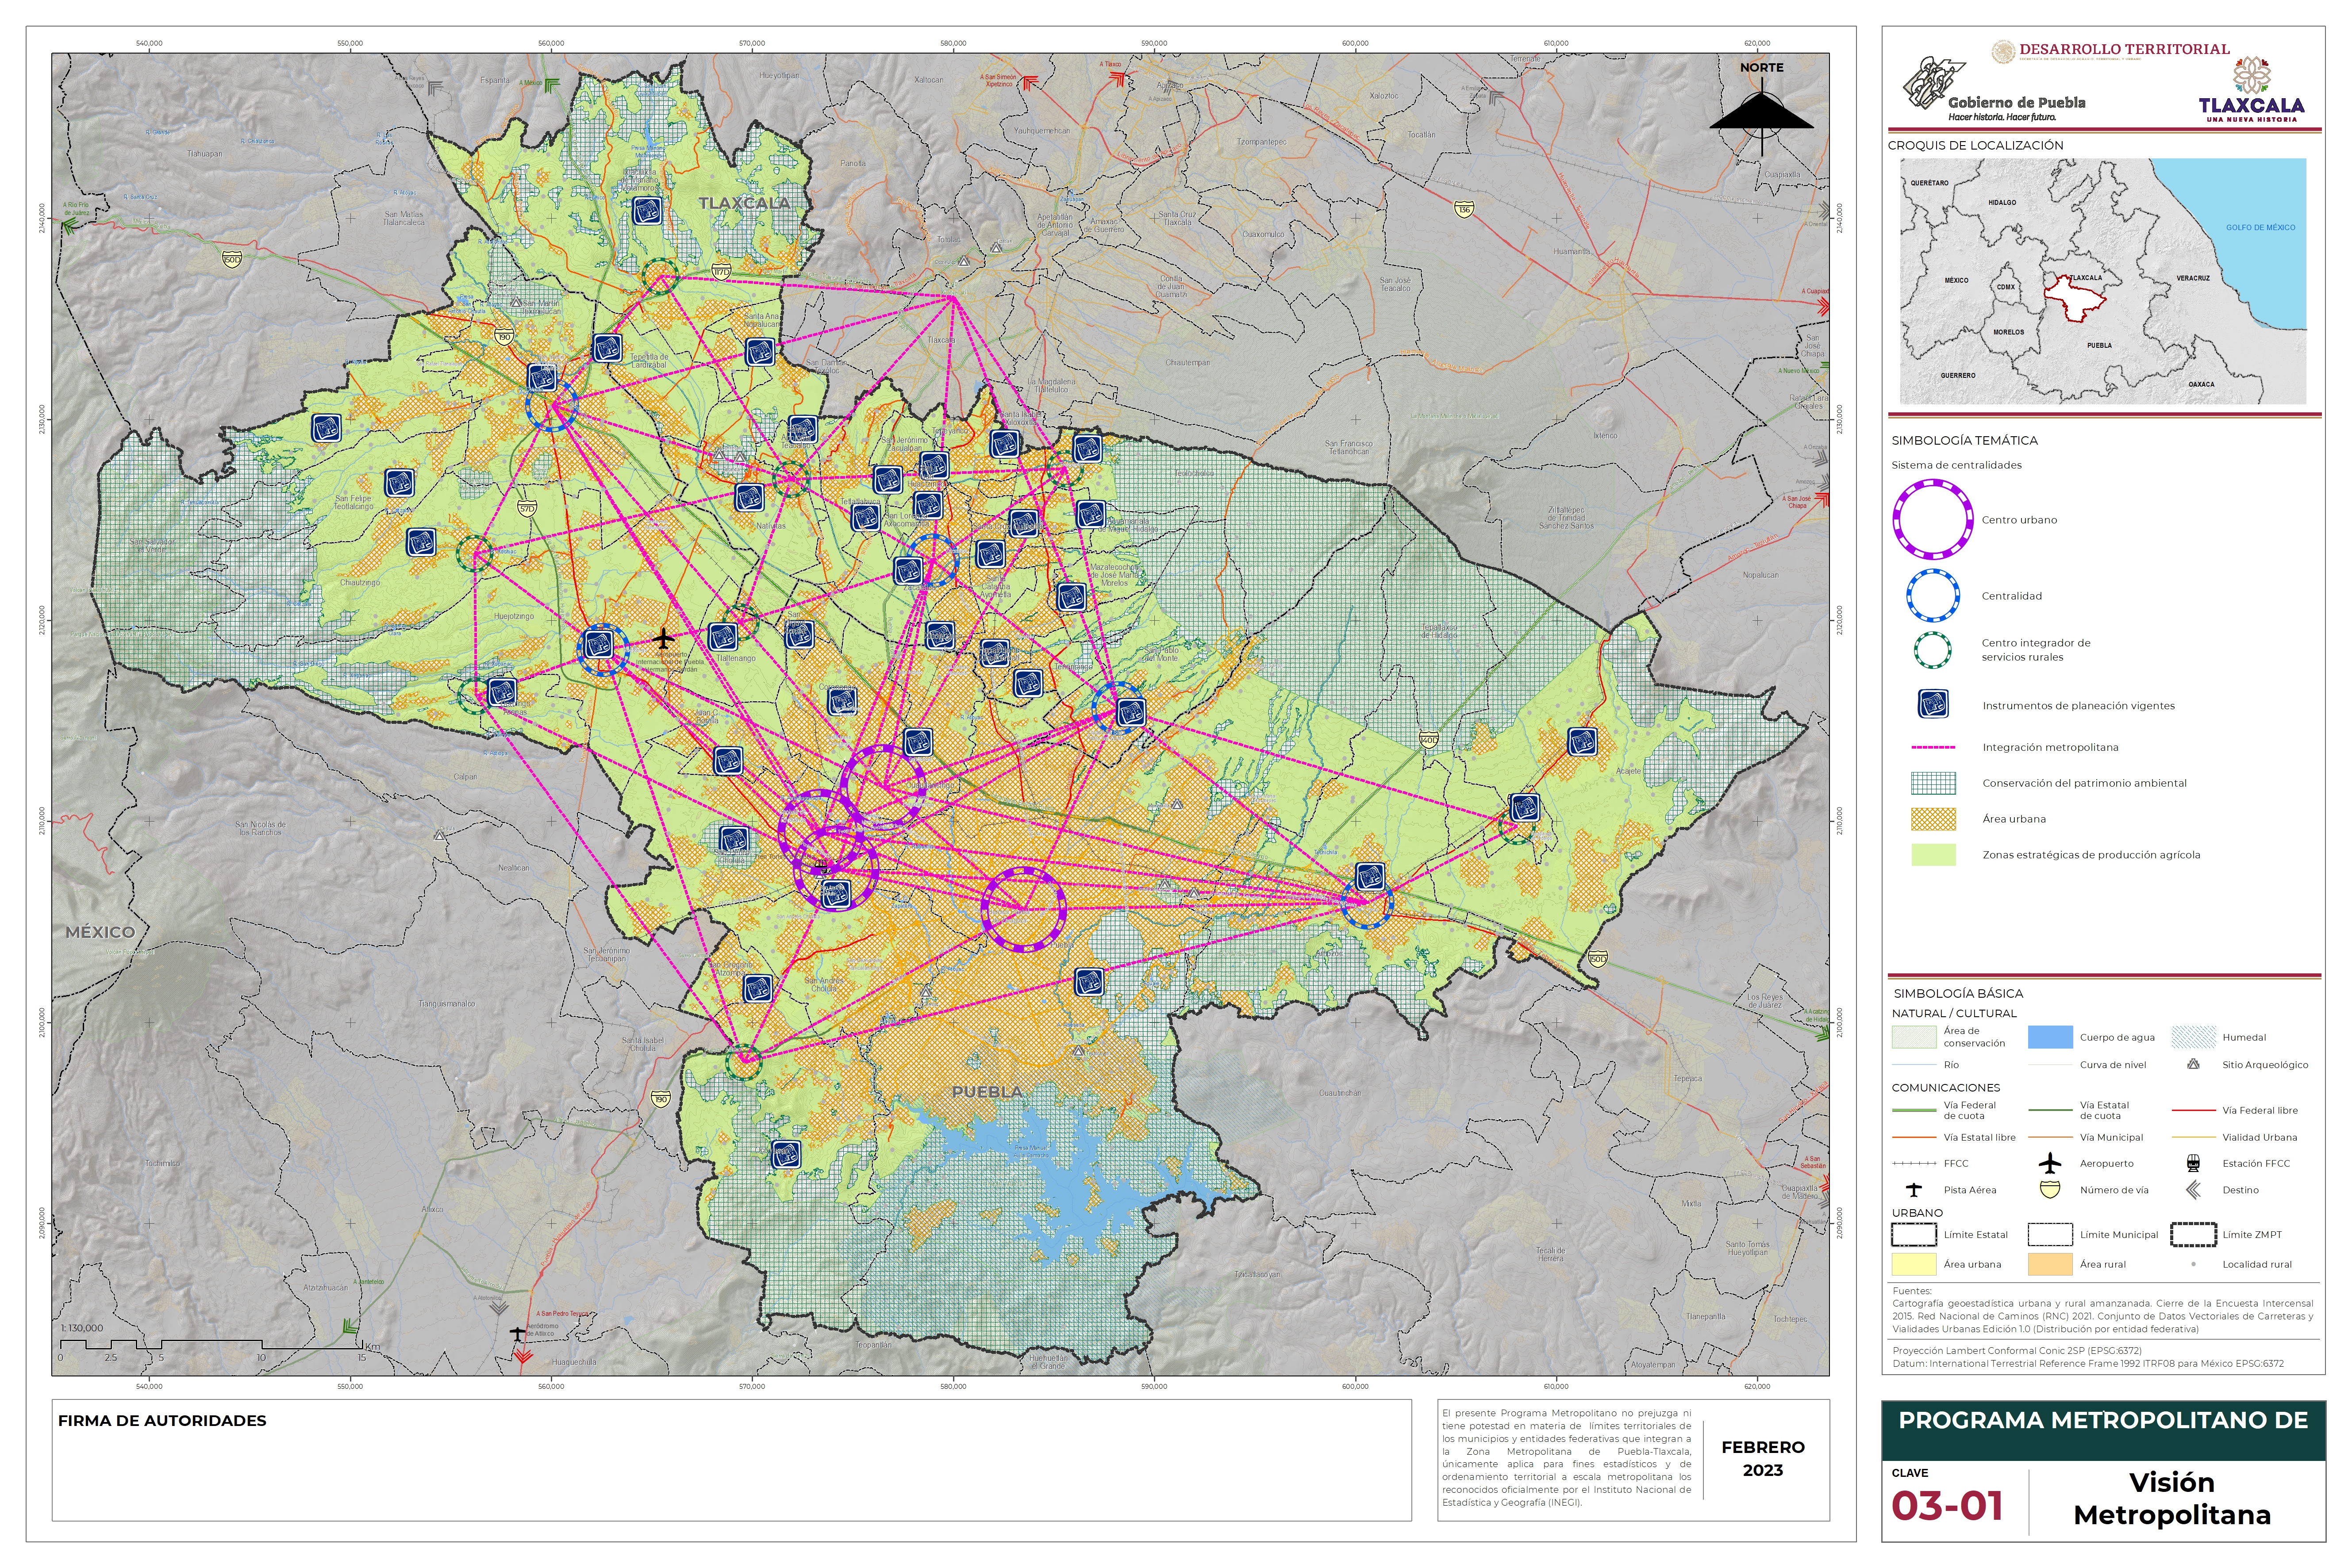Click the Vía Estatal libre line sample
This screenshot has width=2352, height=1568.
(1914, 1137)
